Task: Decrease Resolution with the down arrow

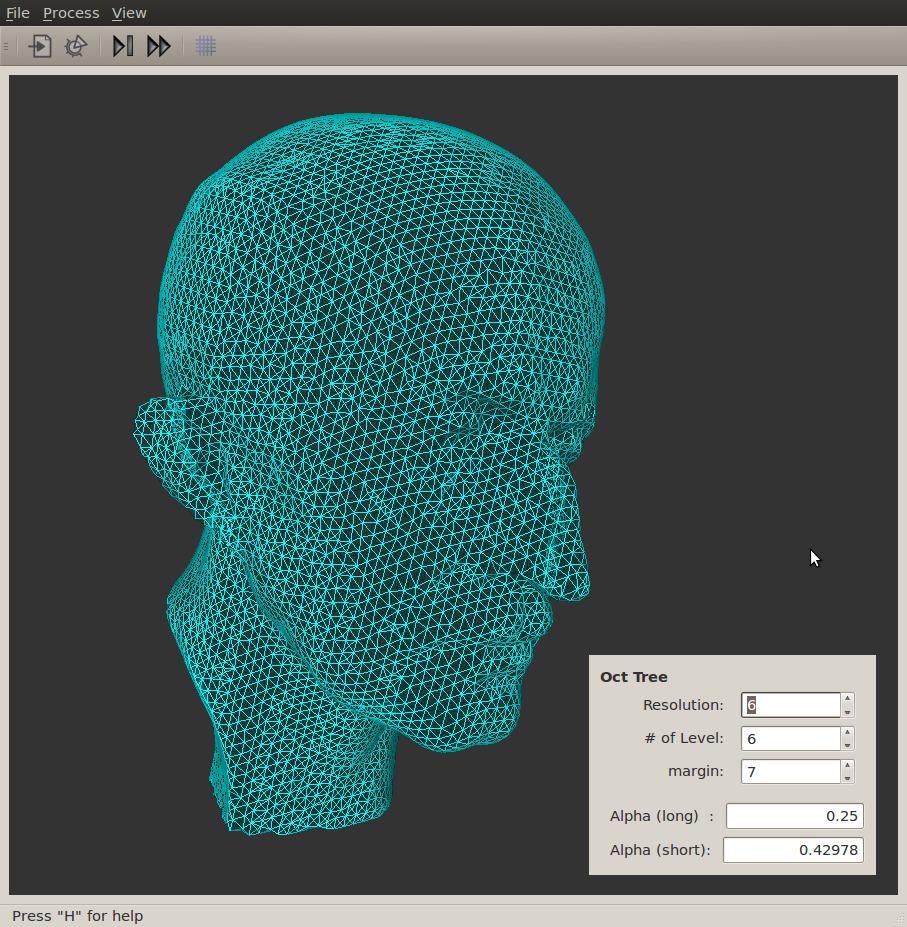Action: [847, 711]
